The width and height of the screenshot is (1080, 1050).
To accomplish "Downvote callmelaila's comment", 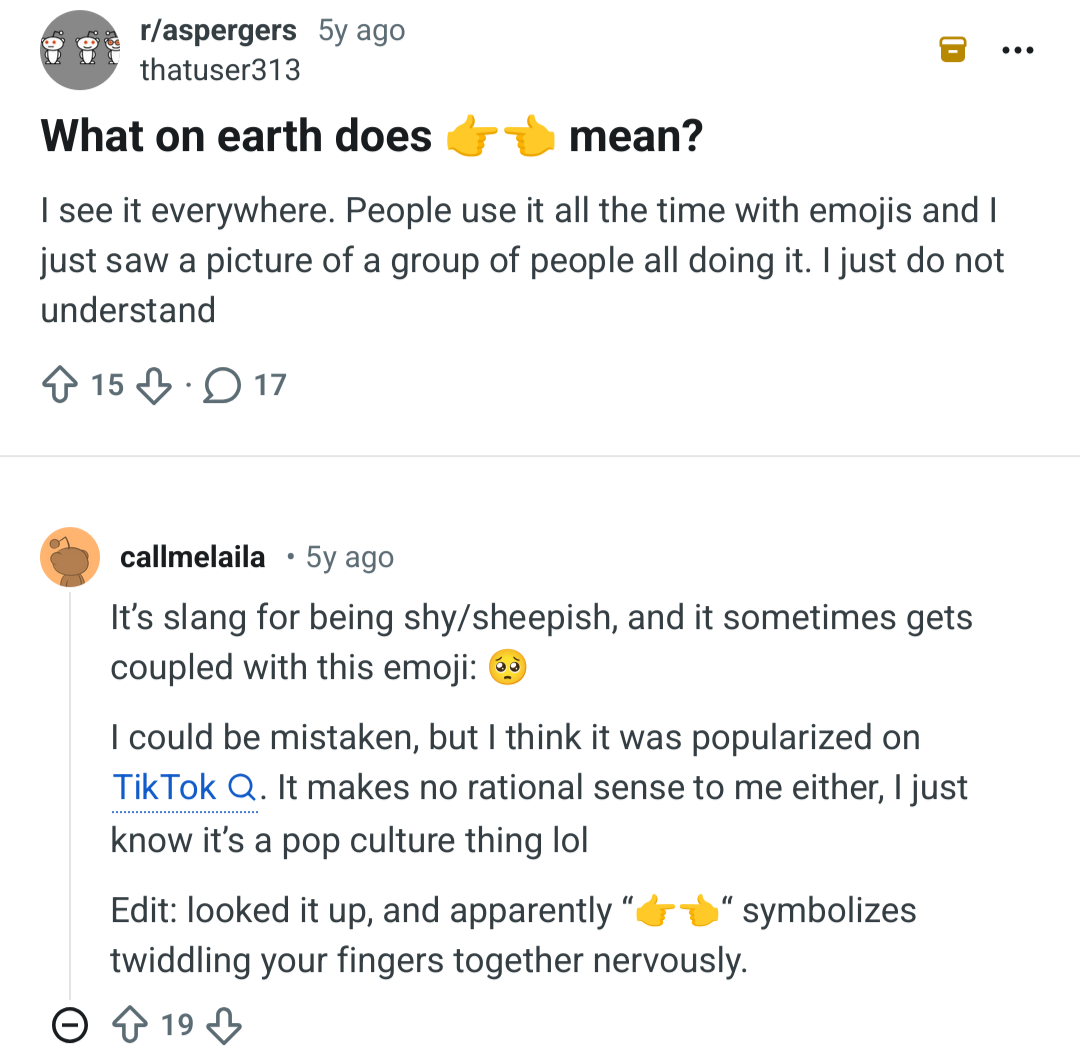I will tap(223, 1025).
